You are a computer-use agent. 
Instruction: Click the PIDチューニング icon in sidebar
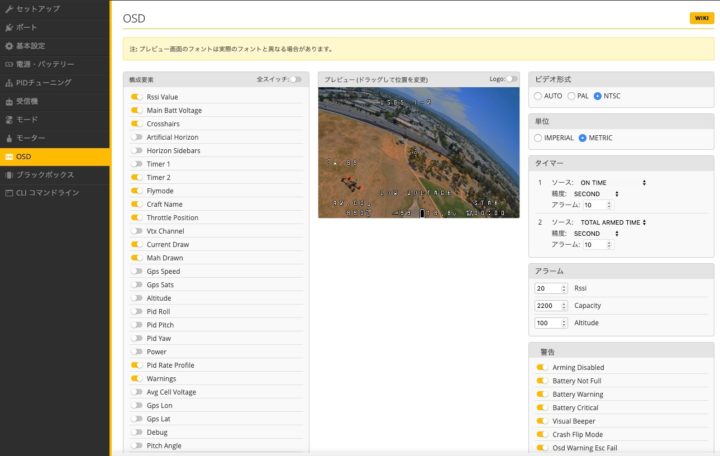tap(10, 82)
